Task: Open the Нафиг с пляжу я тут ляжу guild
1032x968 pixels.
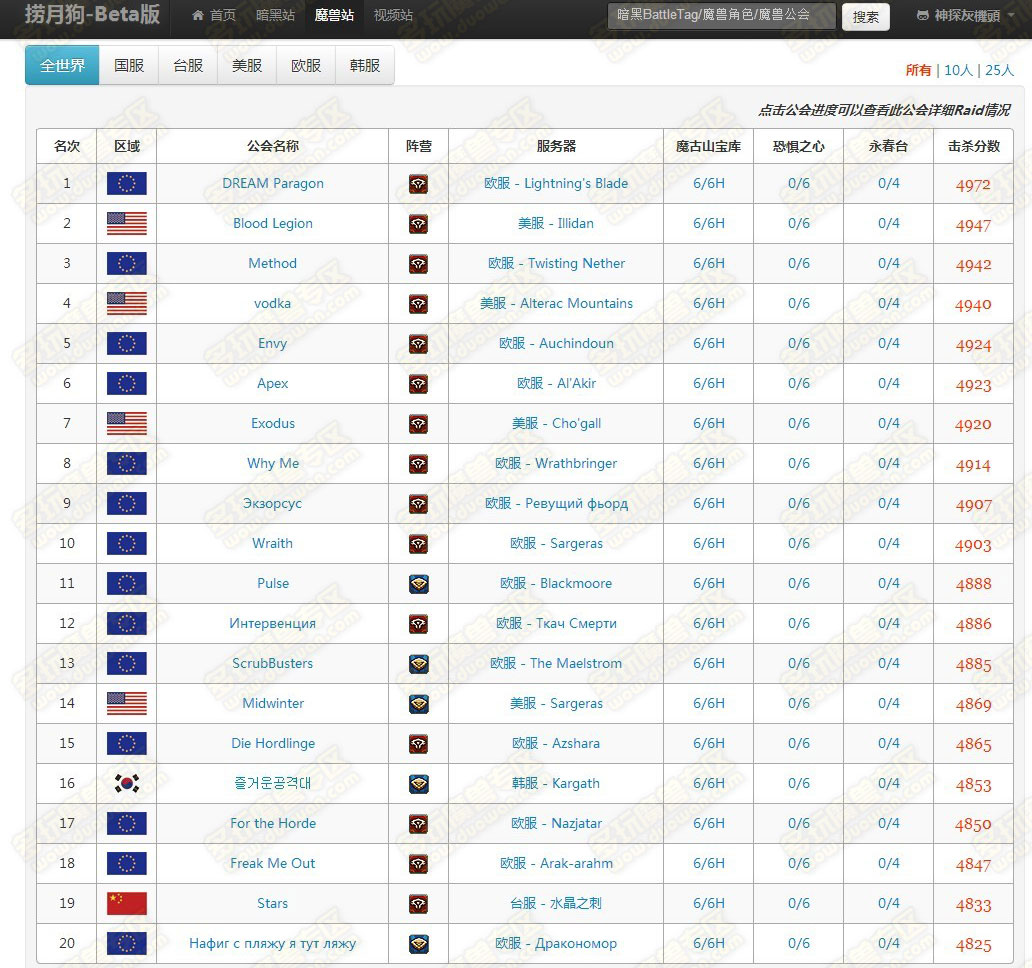Action: 272,944
